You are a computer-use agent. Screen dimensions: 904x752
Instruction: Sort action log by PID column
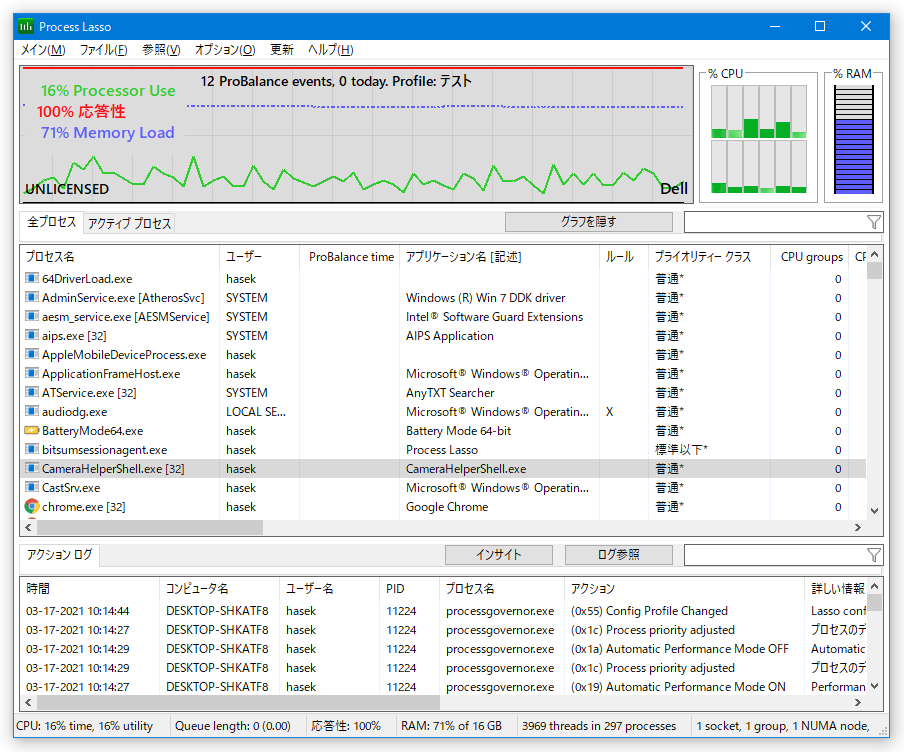pos(409,589)
